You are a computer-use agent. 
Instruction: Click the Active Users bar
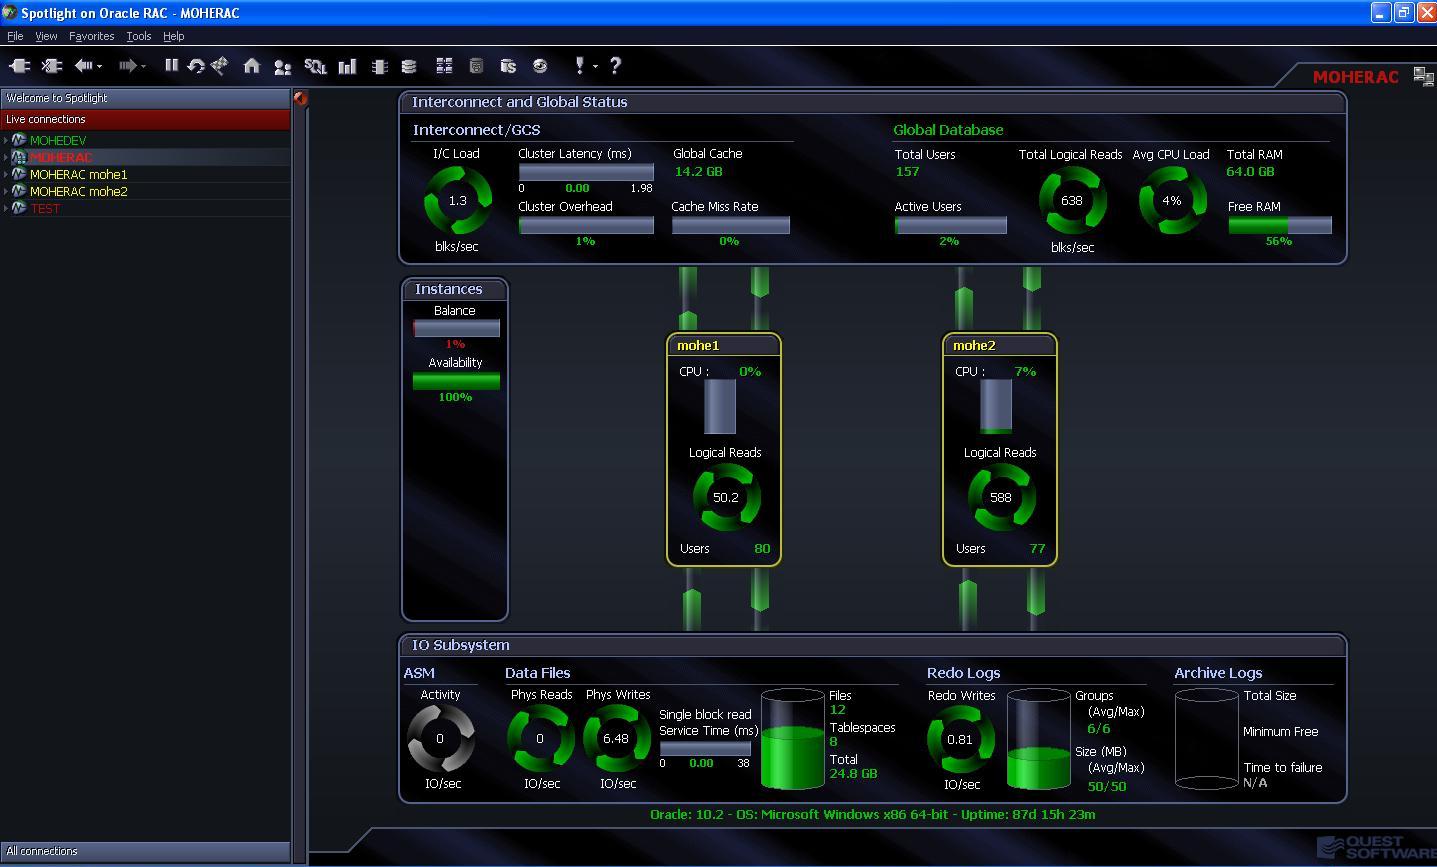click(x=951, y=225)
